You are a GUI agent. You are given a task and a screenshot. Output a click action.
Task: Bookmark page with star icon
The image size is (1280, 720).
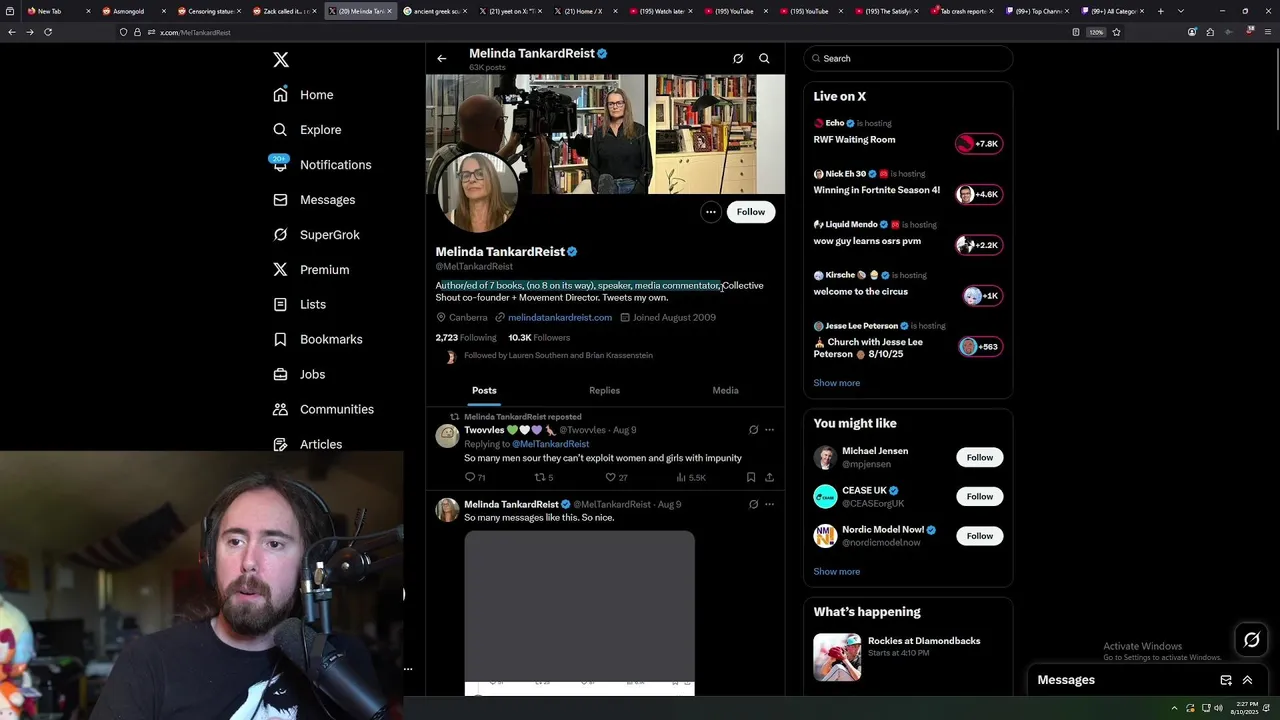(1116, 32)
